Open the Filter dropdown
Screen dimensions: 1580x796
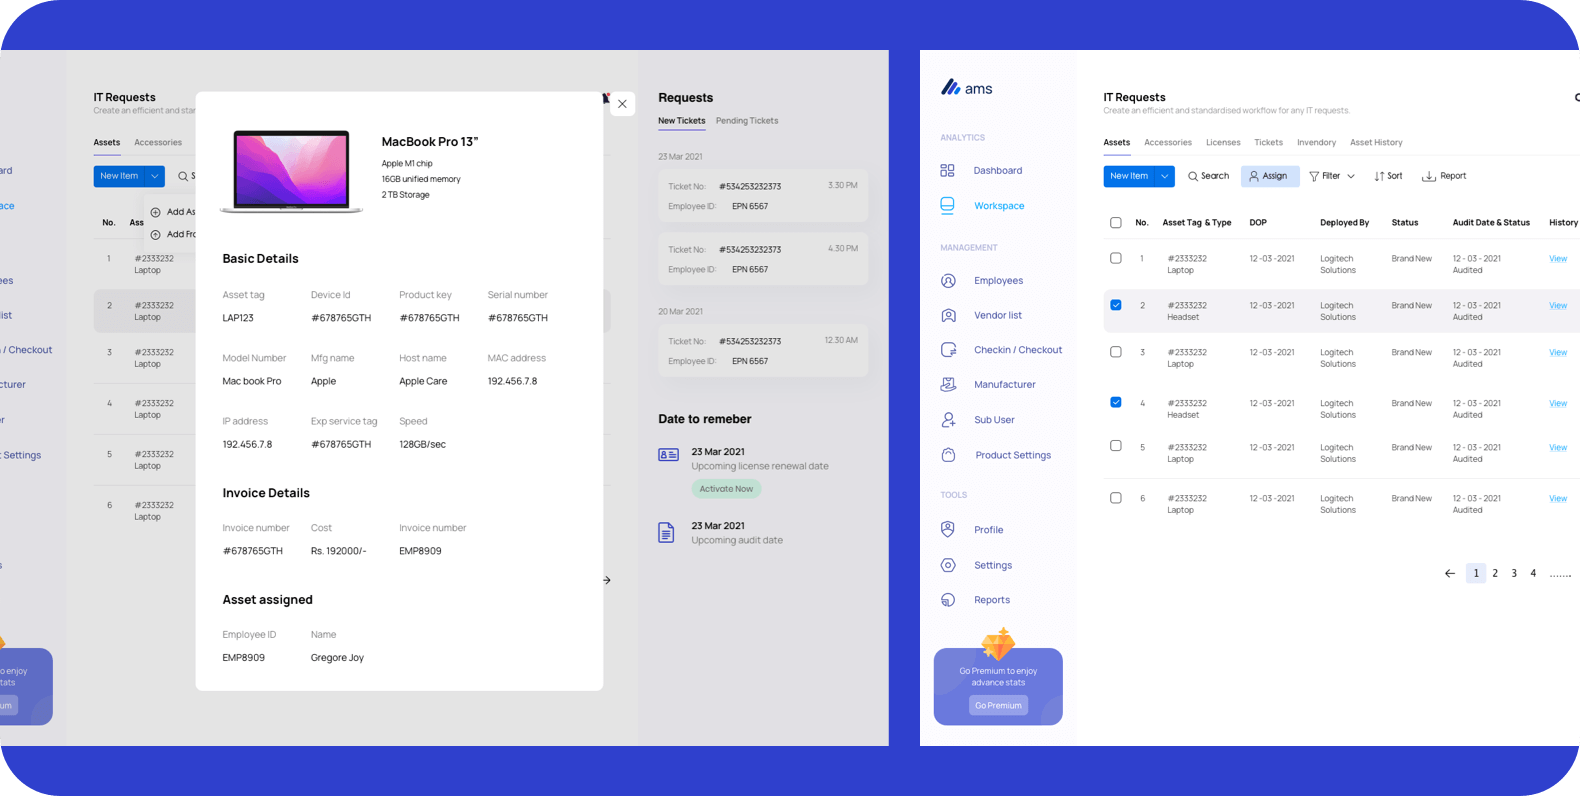pos(1332,177)
